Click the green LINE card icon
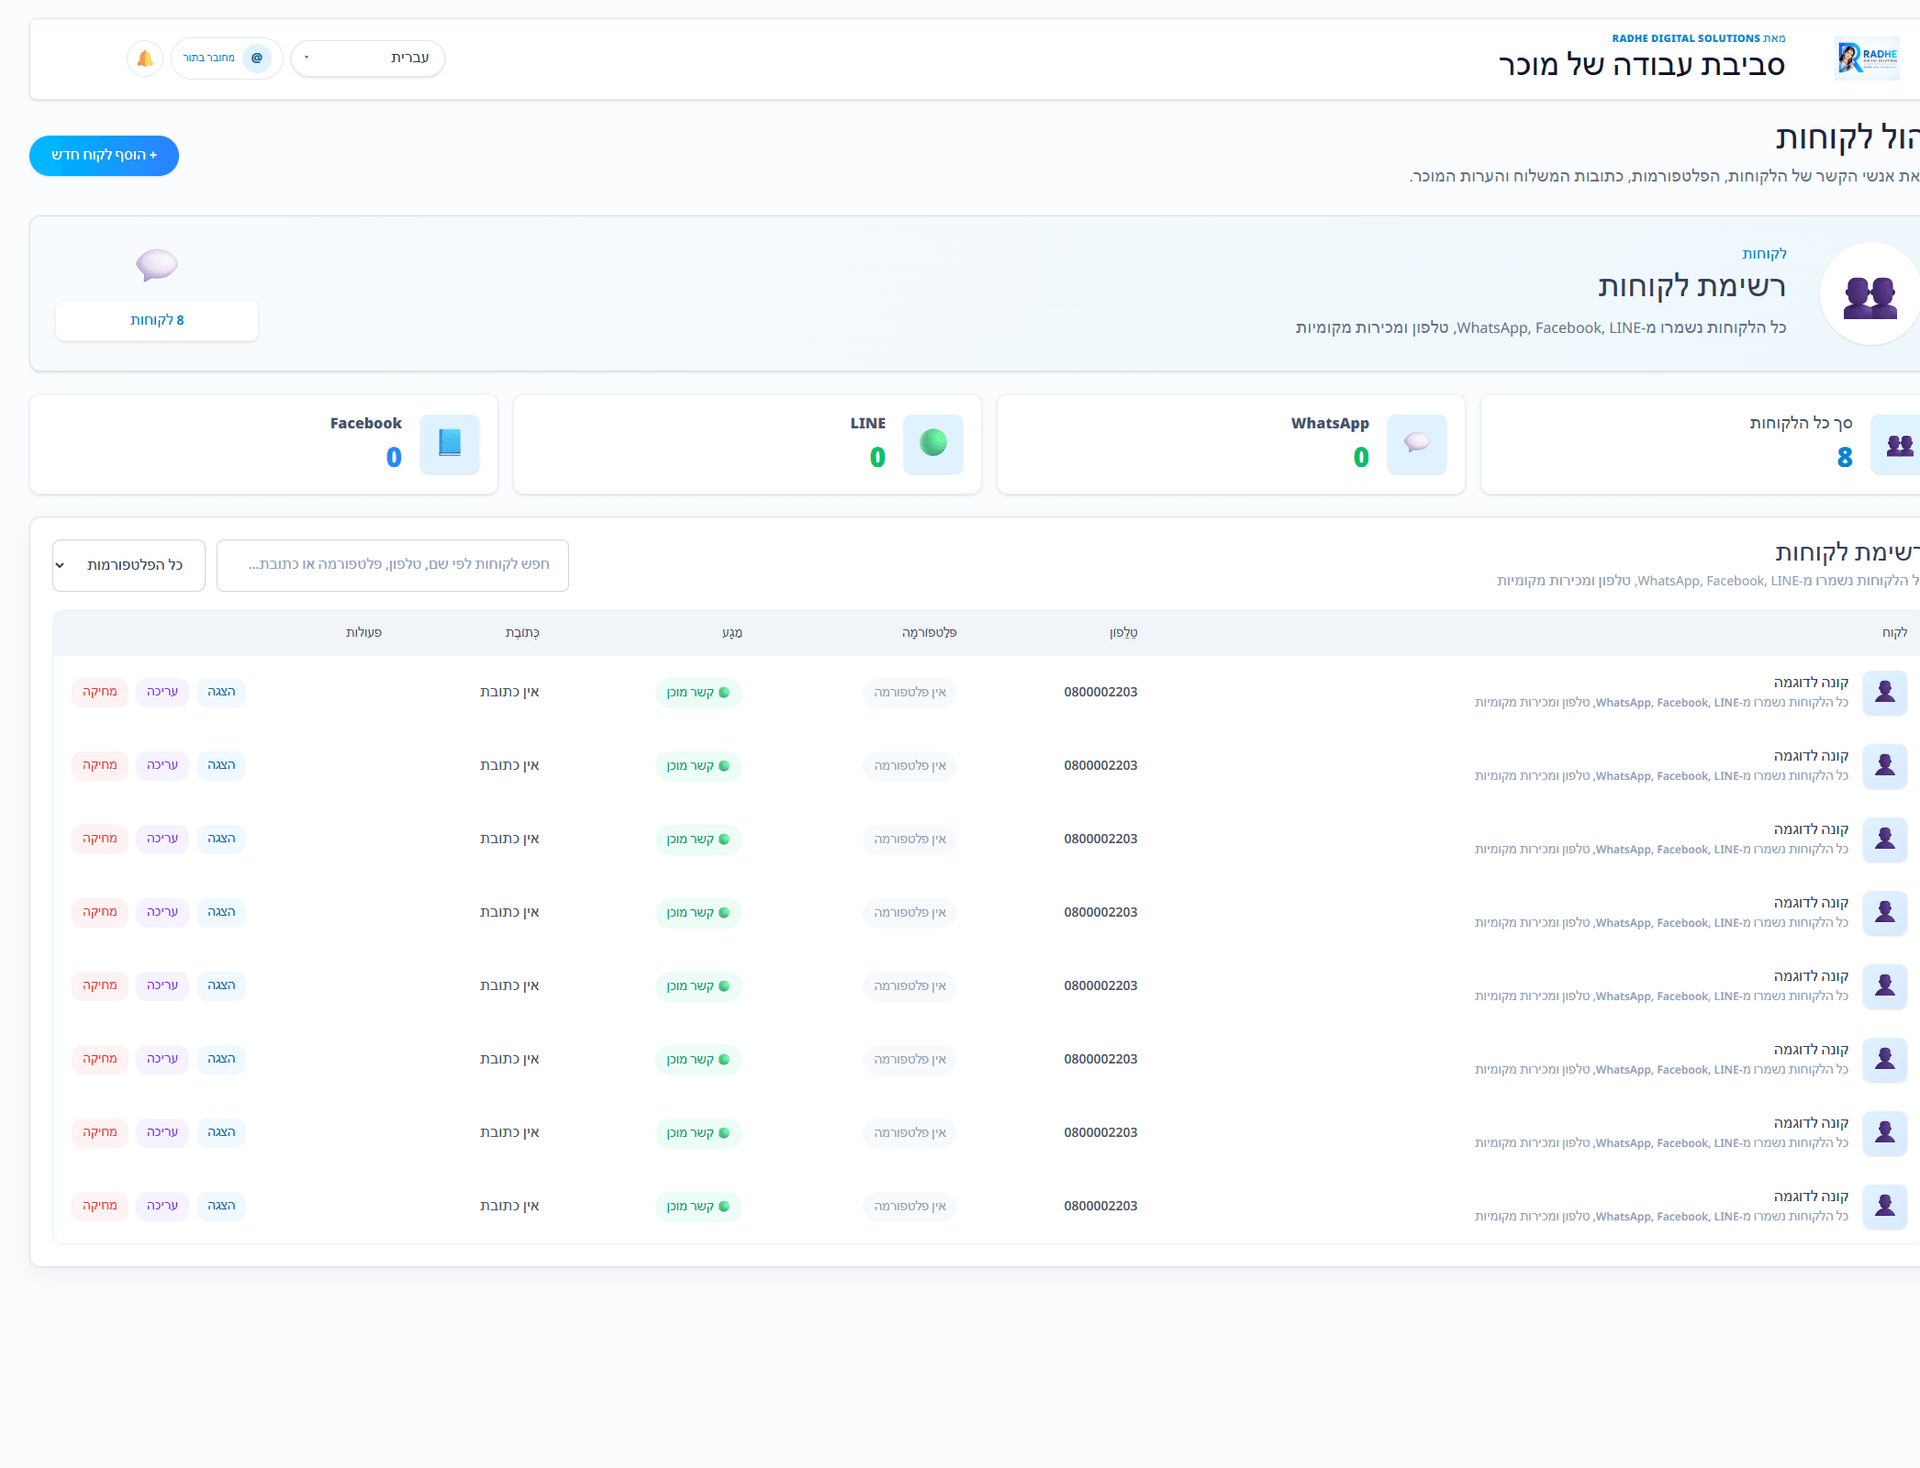 click(933, 443)
